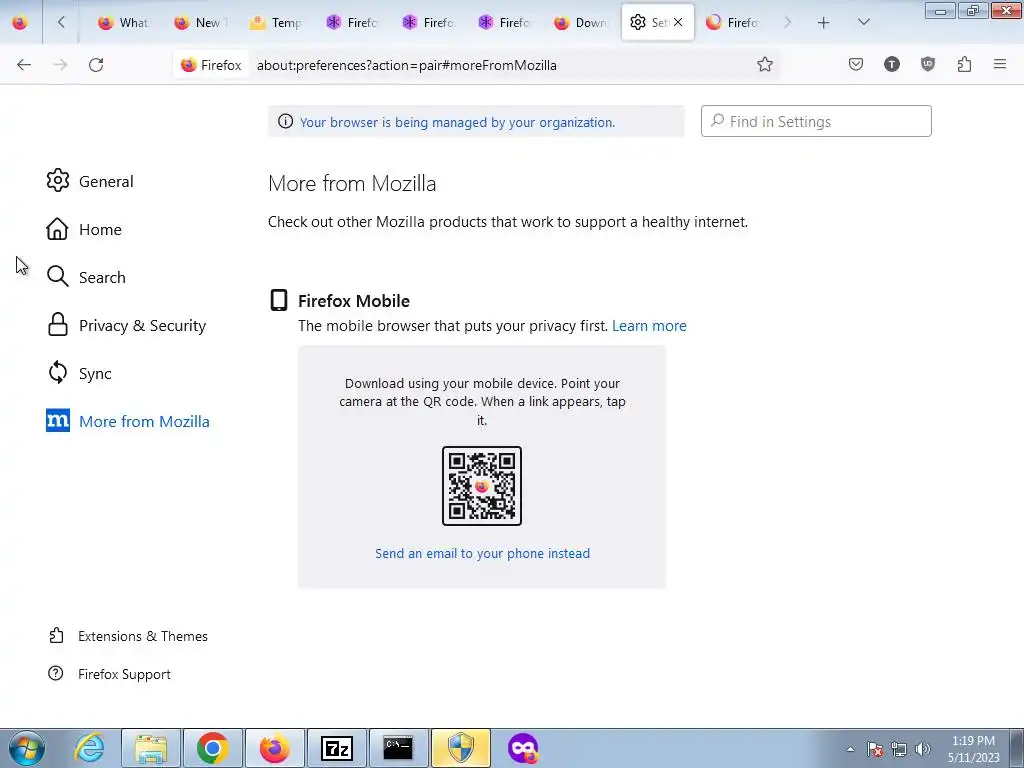Click the Firefox Mobile phone icon
The width and height of the screenshot is (1024, 768).
click(x=279, y=300)
